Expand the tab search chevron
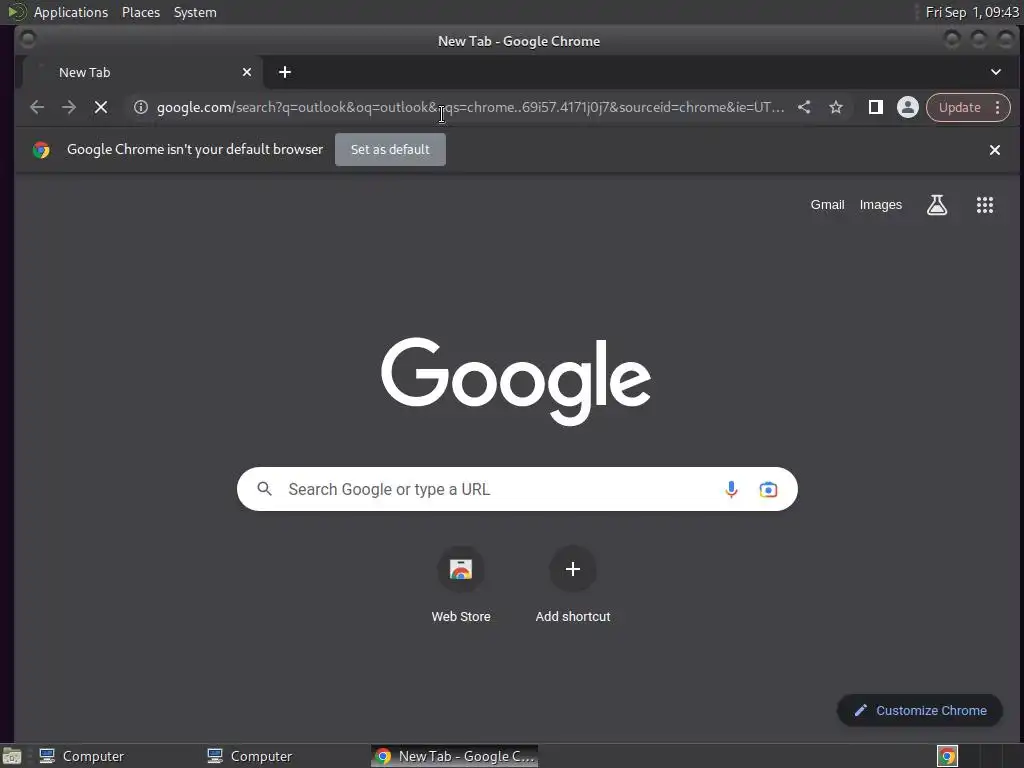The image size is (1024, 768). 996,72
